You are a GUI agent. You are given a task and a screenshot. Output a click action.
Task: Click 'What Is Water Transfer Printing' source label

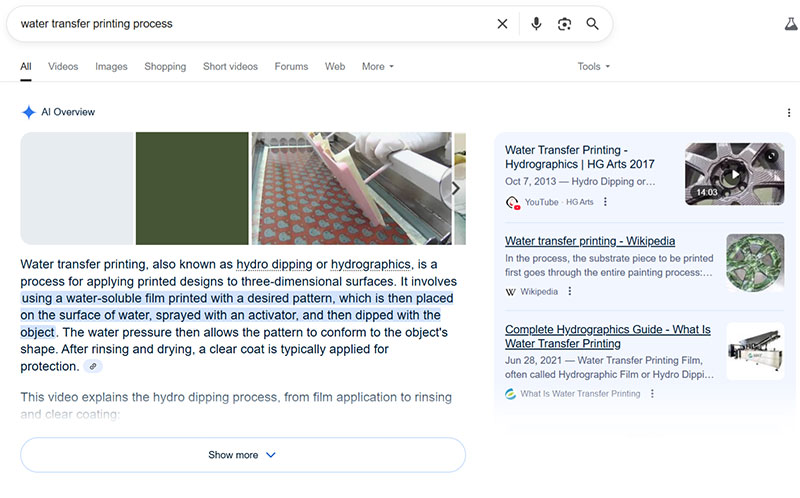(580, 394)
